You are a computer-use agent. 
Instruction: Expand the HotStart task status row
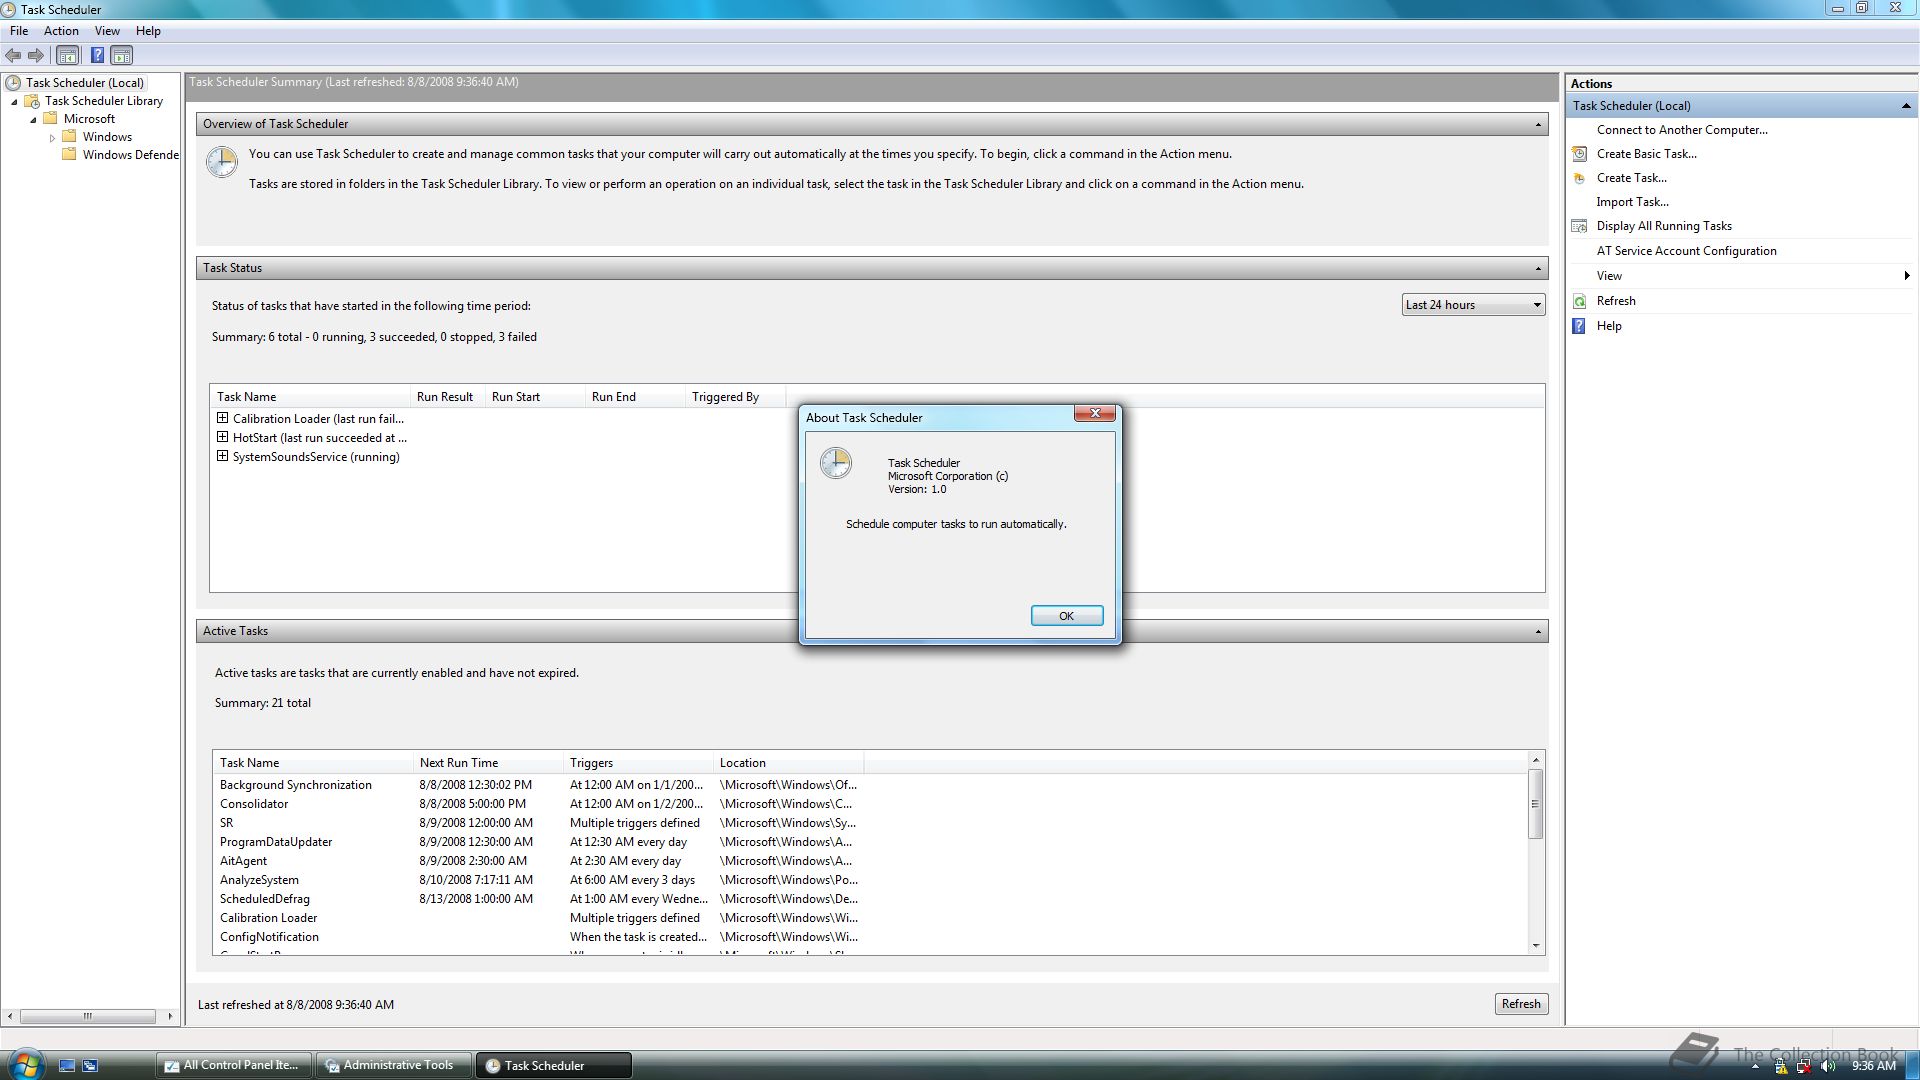coord(222,437)
